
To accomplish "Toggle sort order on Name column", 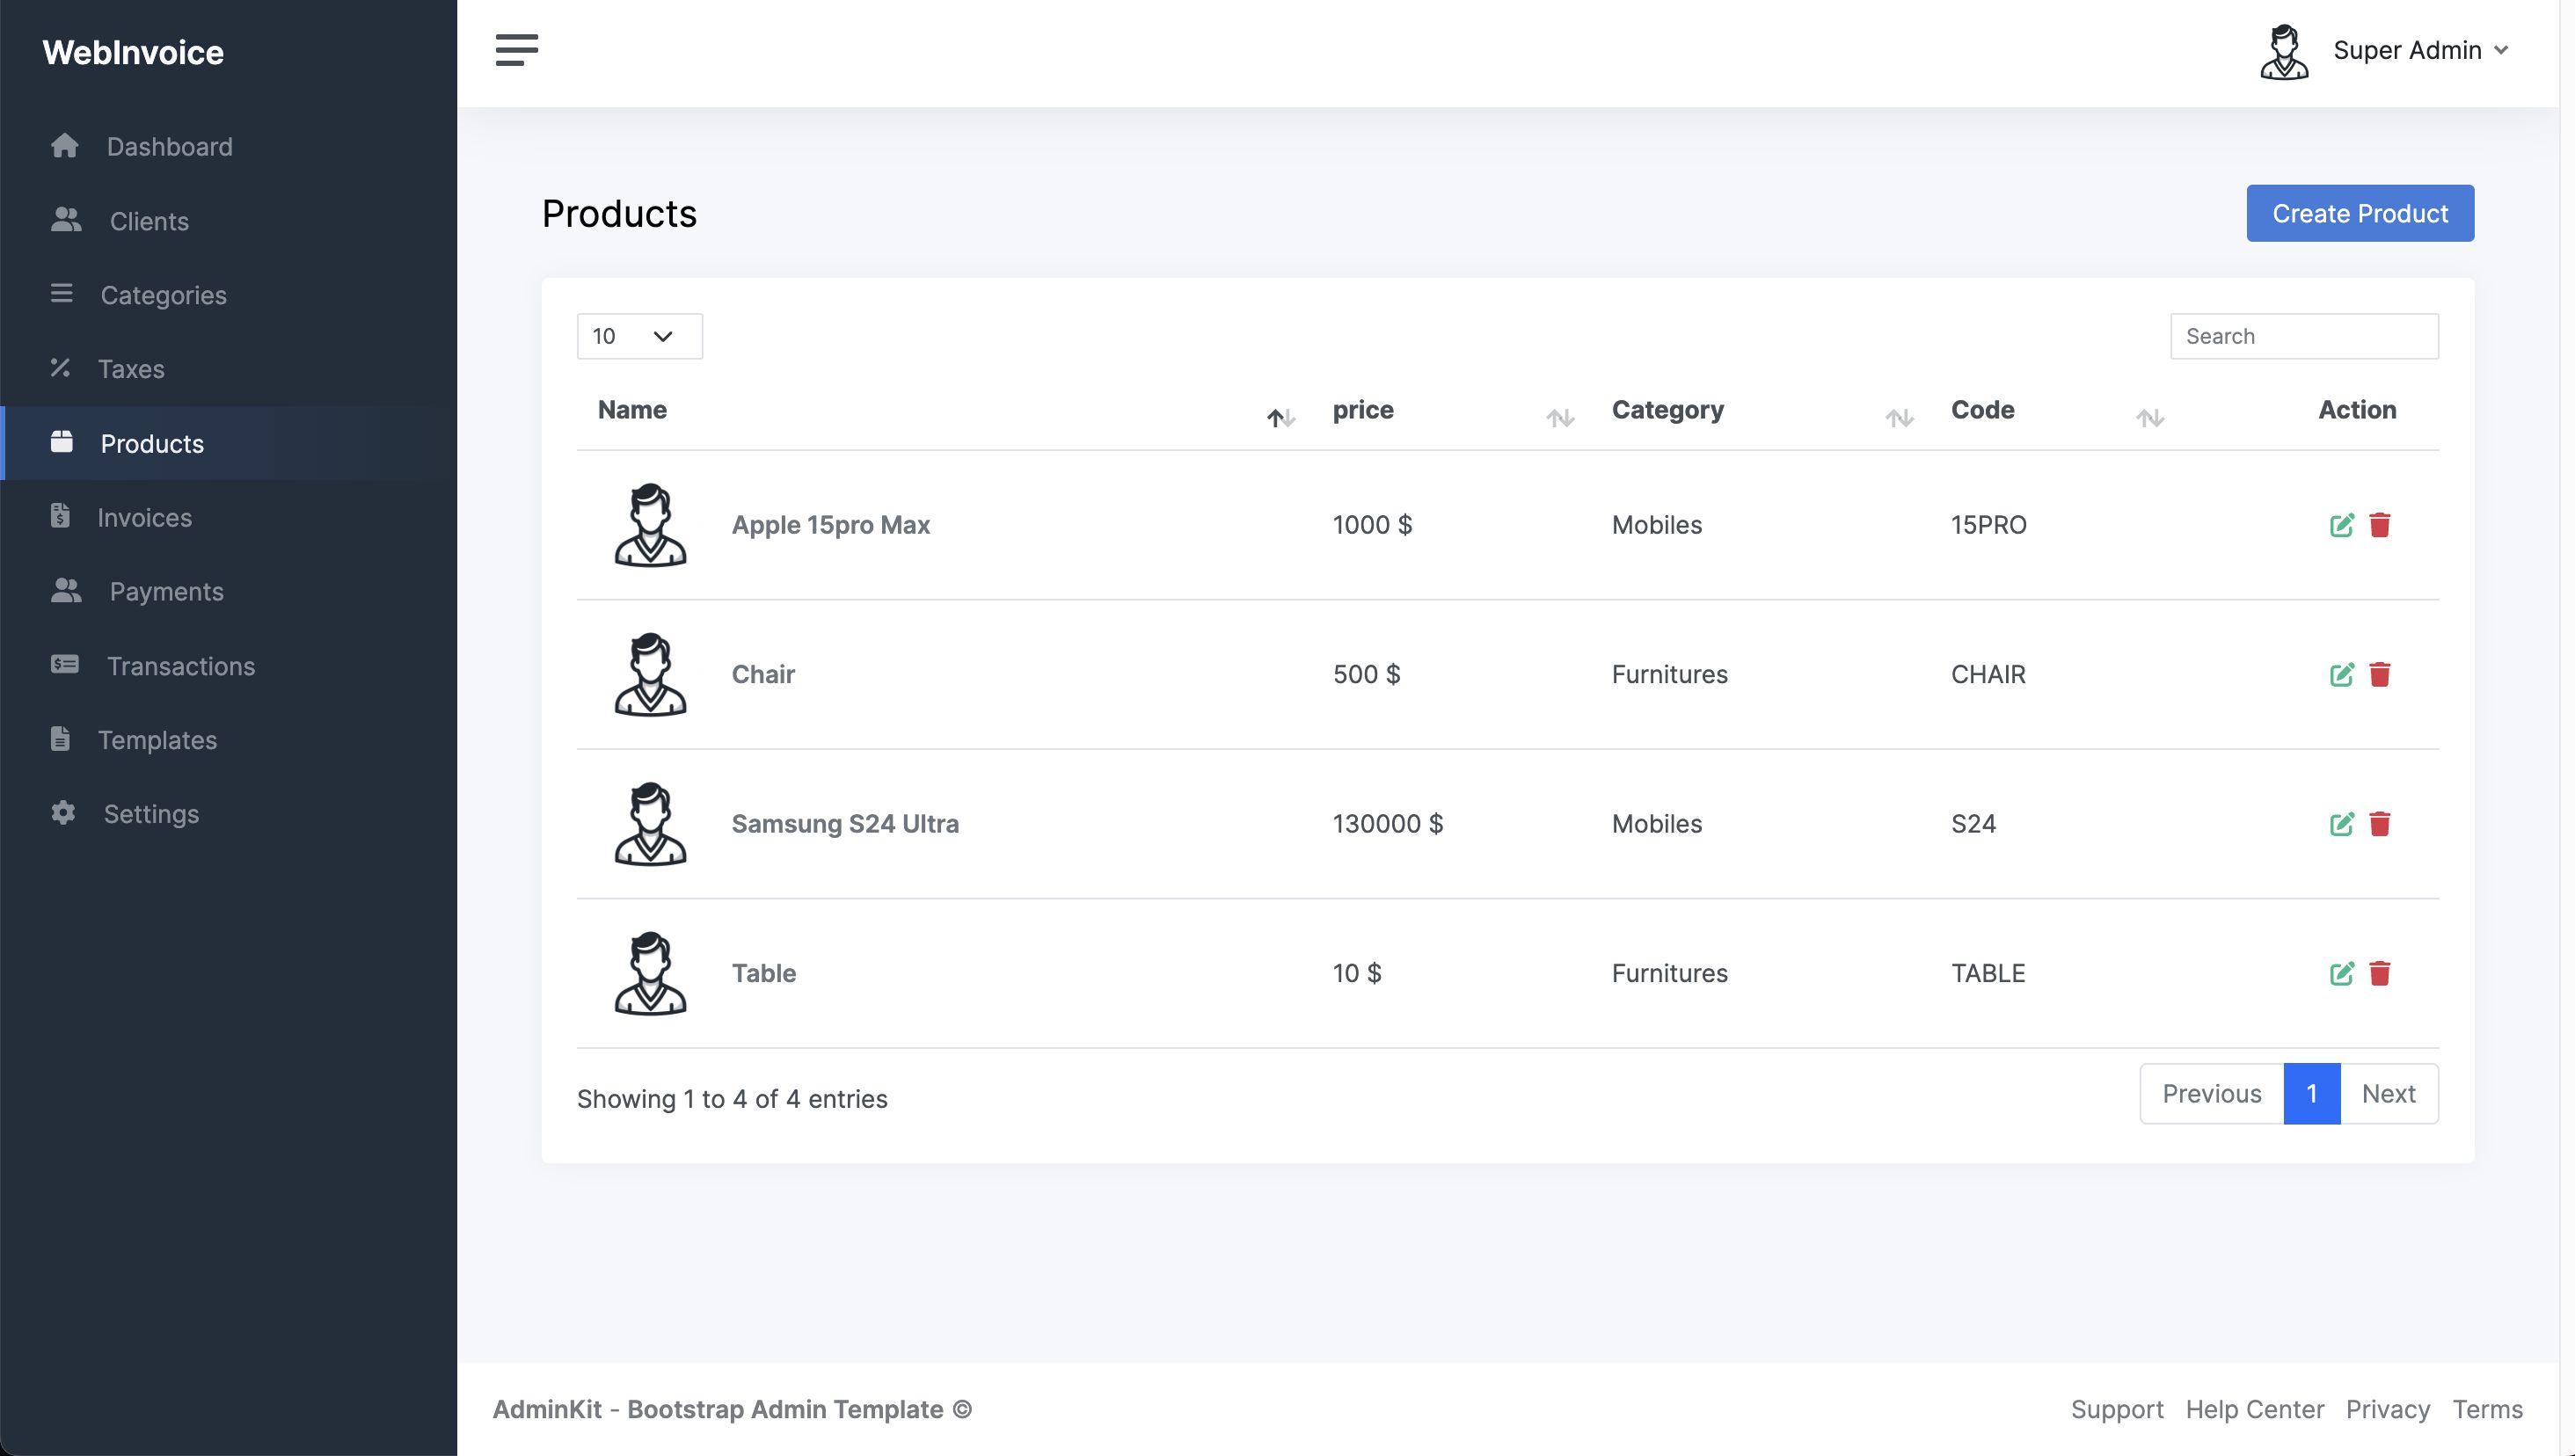I will click(x=1280, y=418).
